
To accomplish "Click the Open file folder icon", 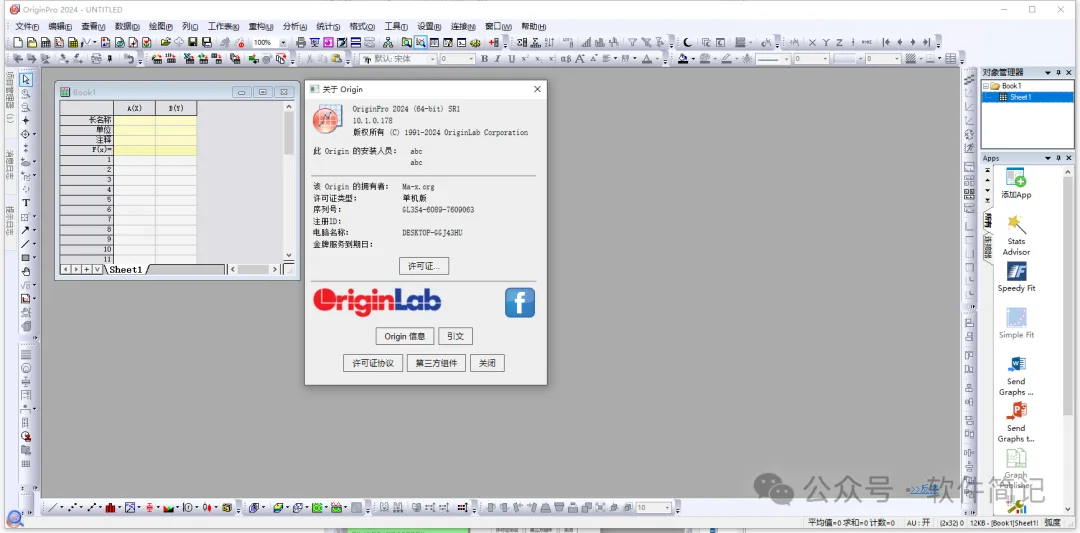I will click(x=166, y=42).
